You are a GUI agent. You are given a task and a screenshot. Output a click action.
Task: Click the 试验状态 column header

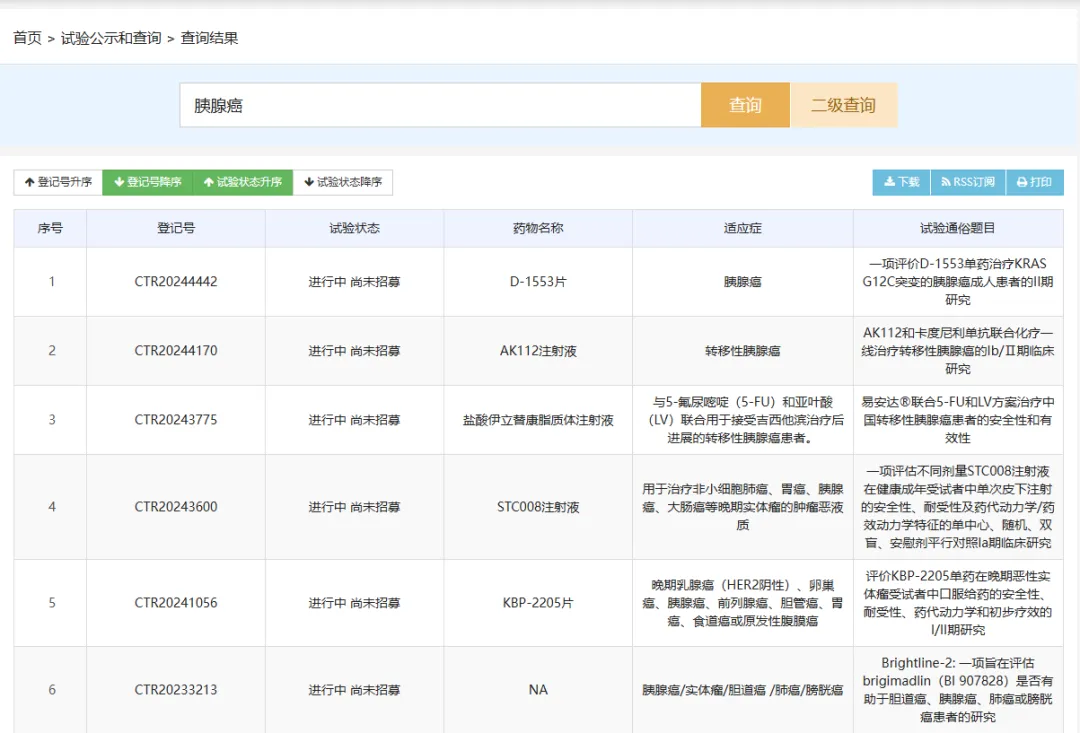click(354, 228)
